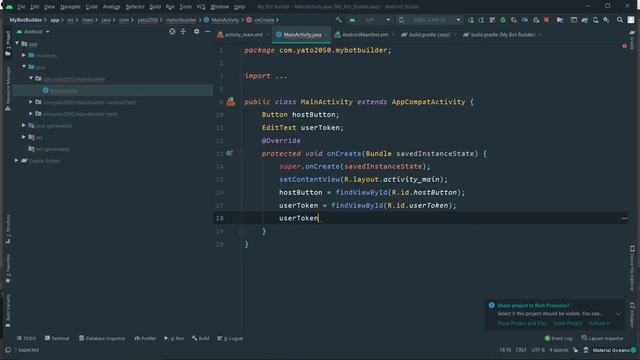Click the user avatar icon at top right

coord(631,20)
